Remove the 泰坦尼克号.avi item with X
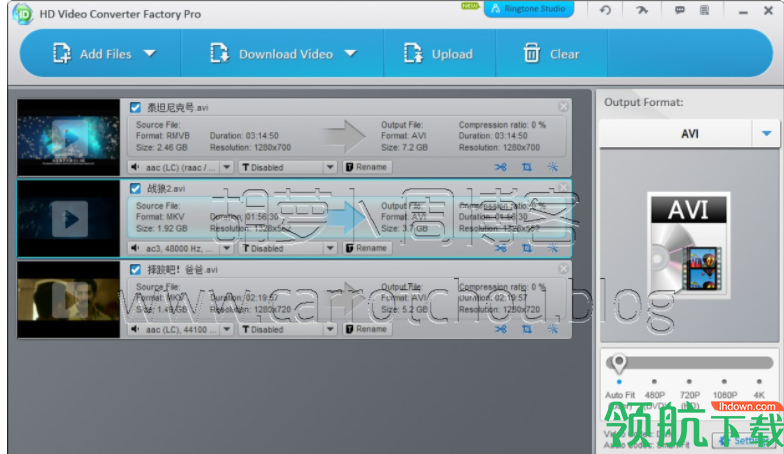This screenshot has height=454, width=784. 564,106
